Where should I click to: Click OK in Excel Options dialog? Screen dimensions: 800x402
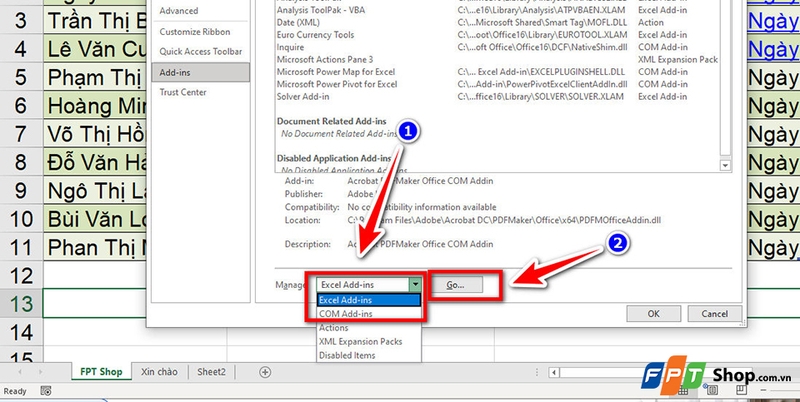[654, 314]
